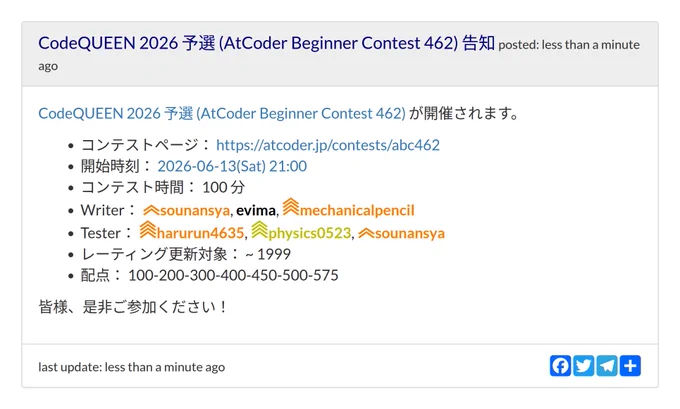Image resolution: width=680 pixels, height=409 pixels.
Task: Open the announcement title link in header
Action: click(x=266, y=43)
